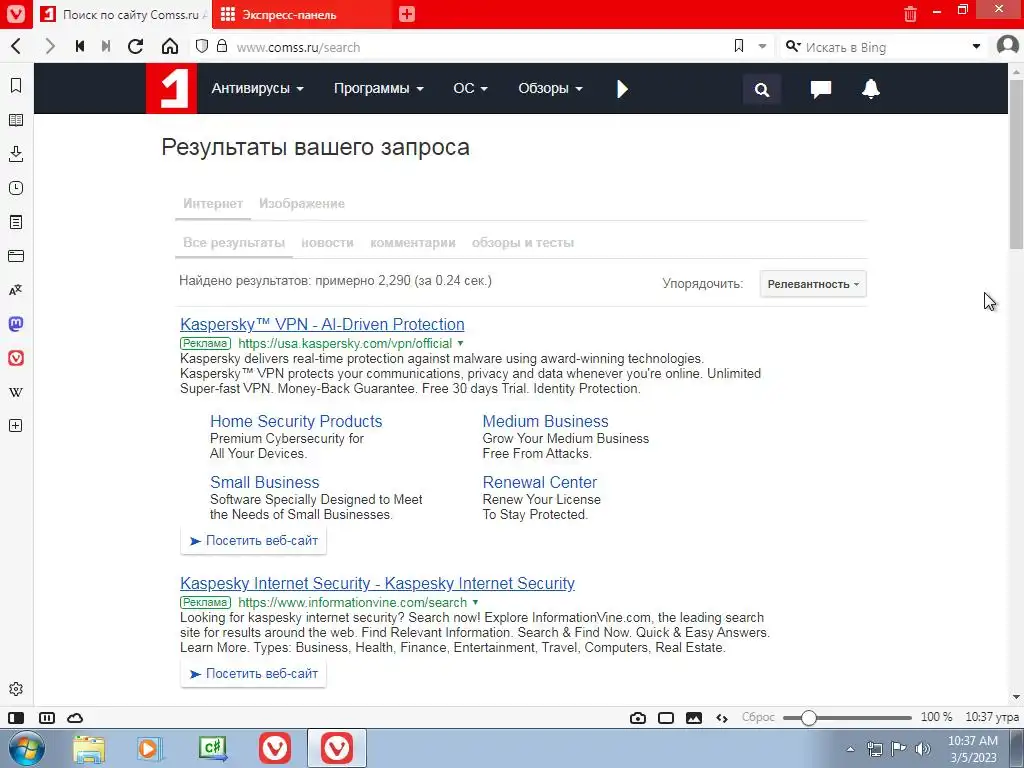Image resolution: width=1024 pixels, height=768 pixels.
Task: Open address bar history dropdown arrow
Action: [x=762, y=46]
